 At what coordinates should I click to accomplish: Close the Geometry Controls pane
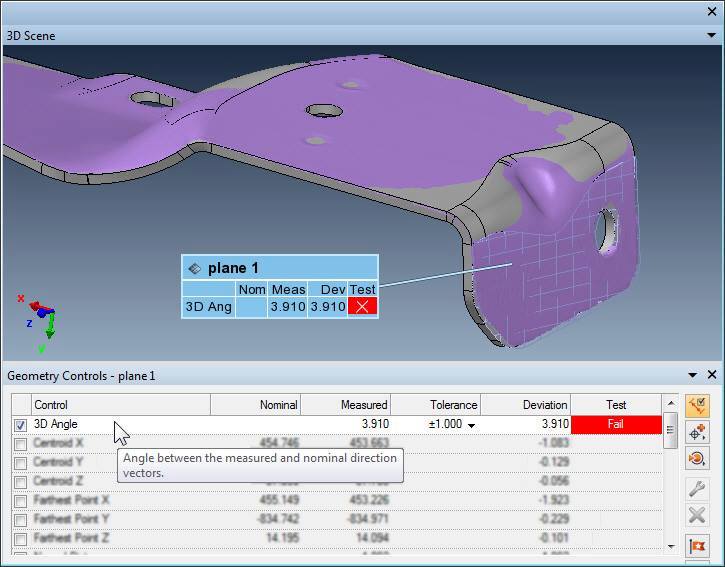[712, 375]
